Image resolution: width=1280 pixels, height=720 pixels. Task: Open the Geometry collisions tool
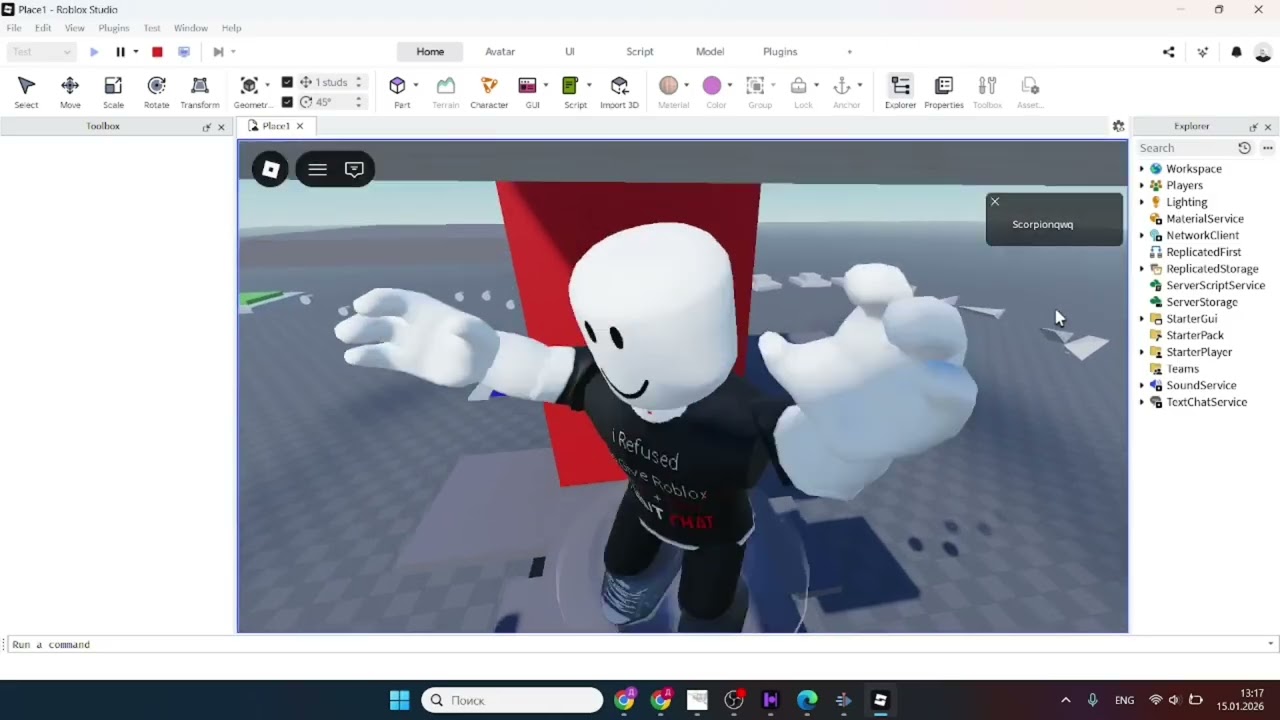250,91
